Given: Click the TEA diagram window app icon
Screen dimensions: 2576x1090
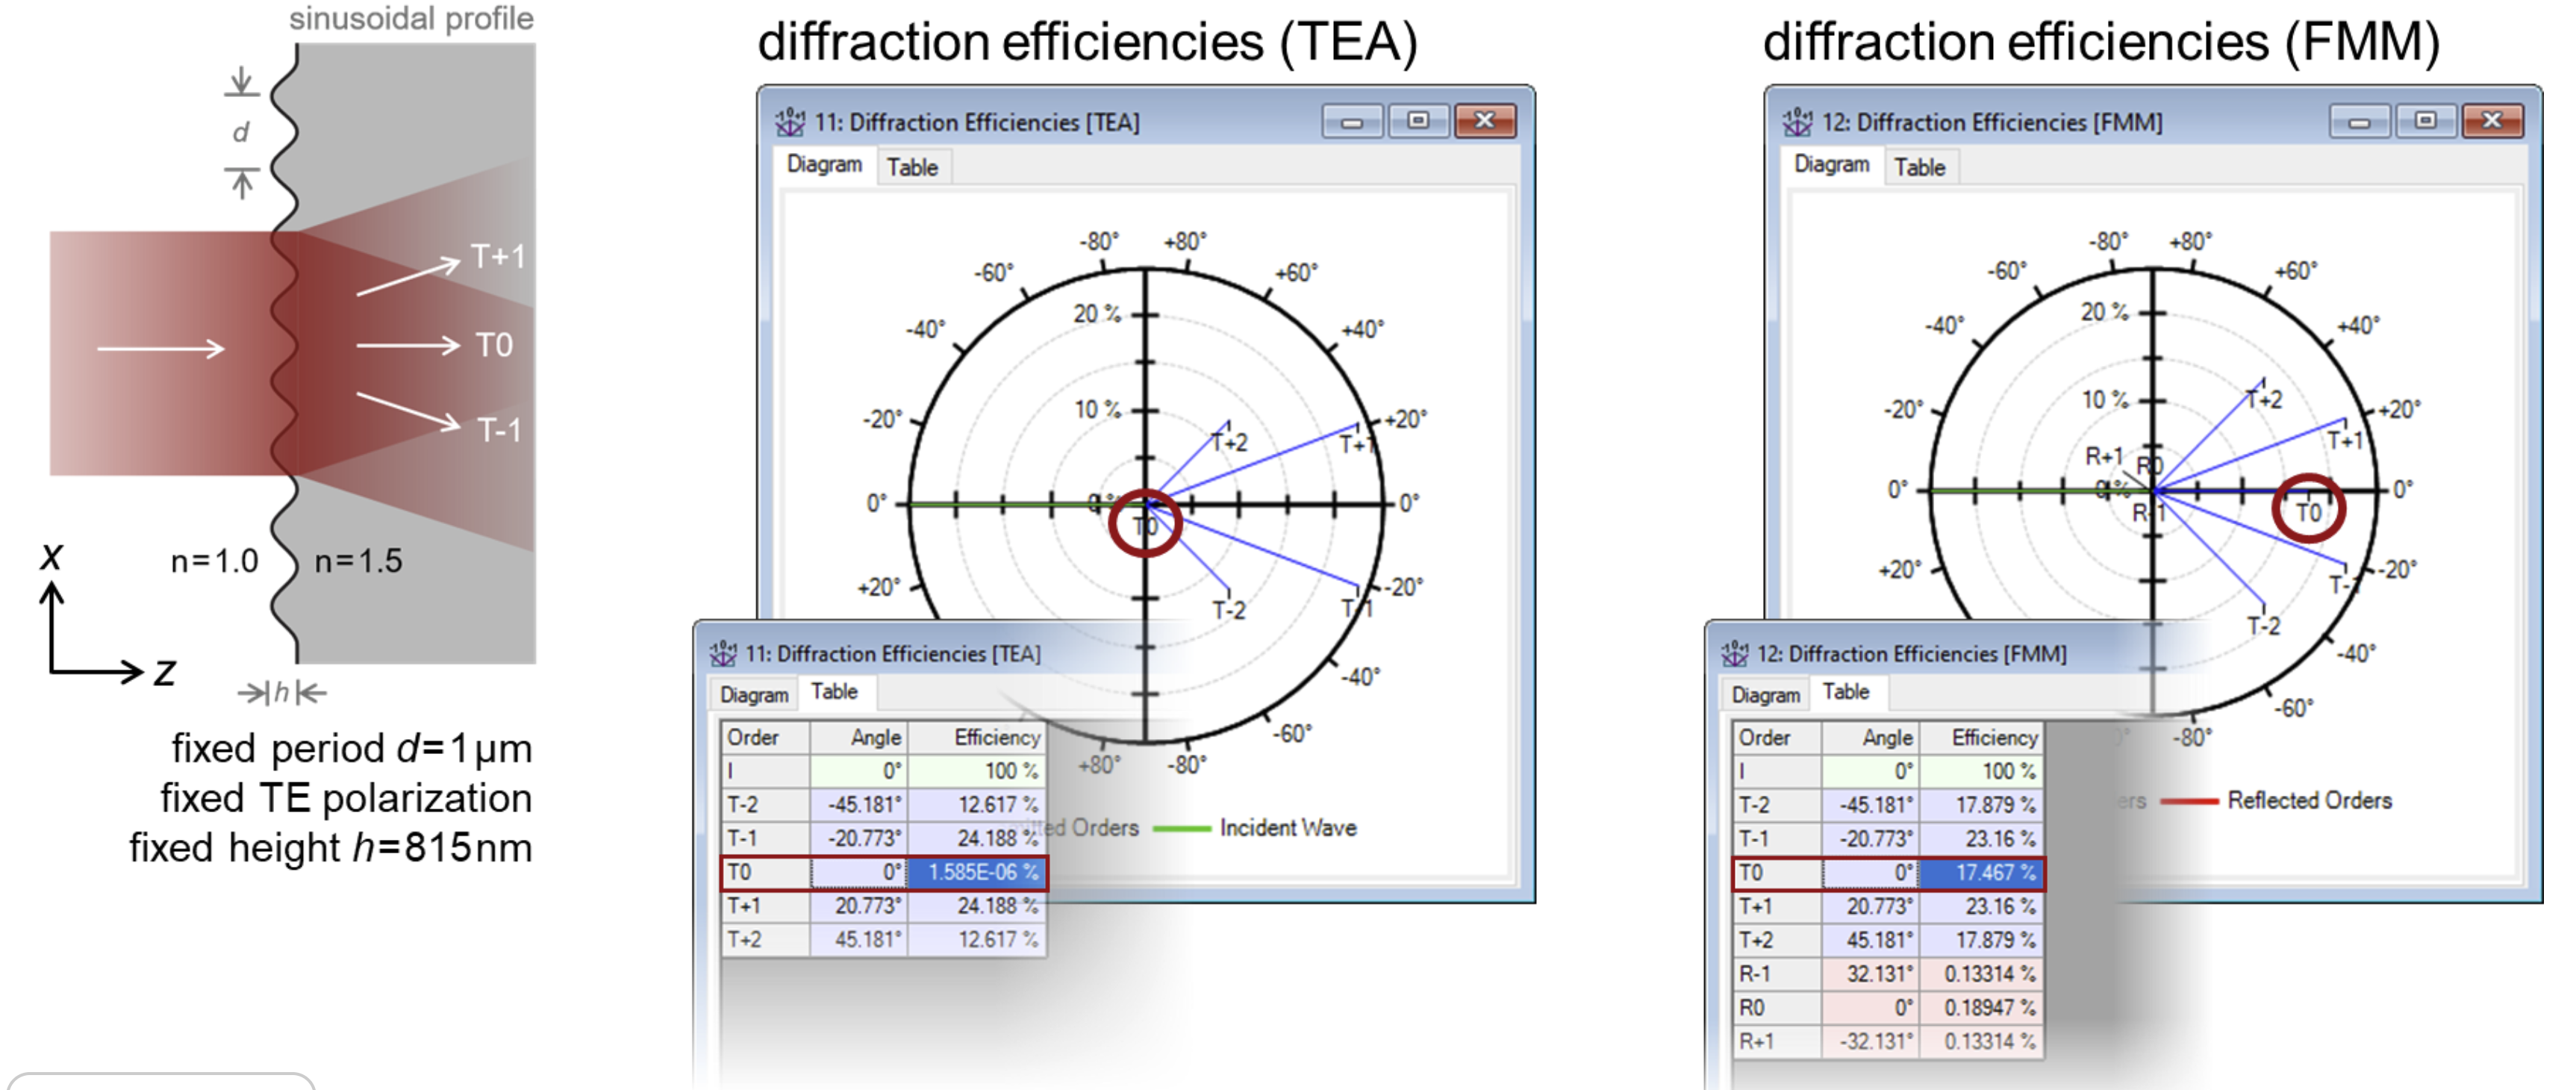Looking at the screenshot, I should point(789,122).
